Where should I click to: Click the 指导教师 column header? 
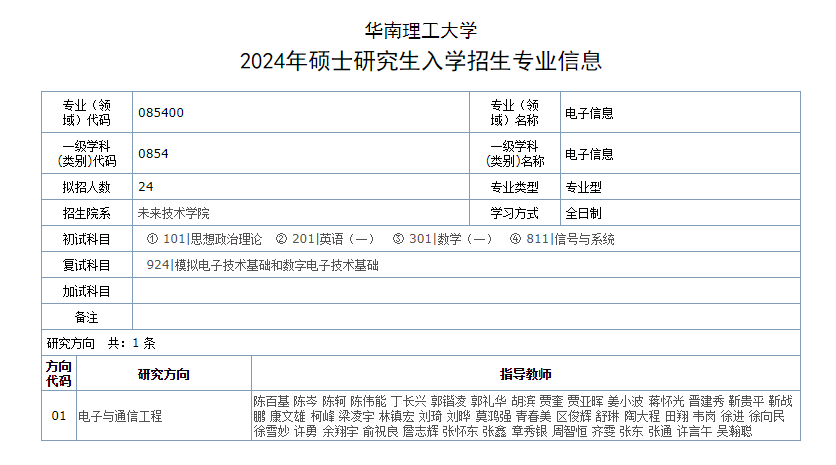[x=526, y=374]
